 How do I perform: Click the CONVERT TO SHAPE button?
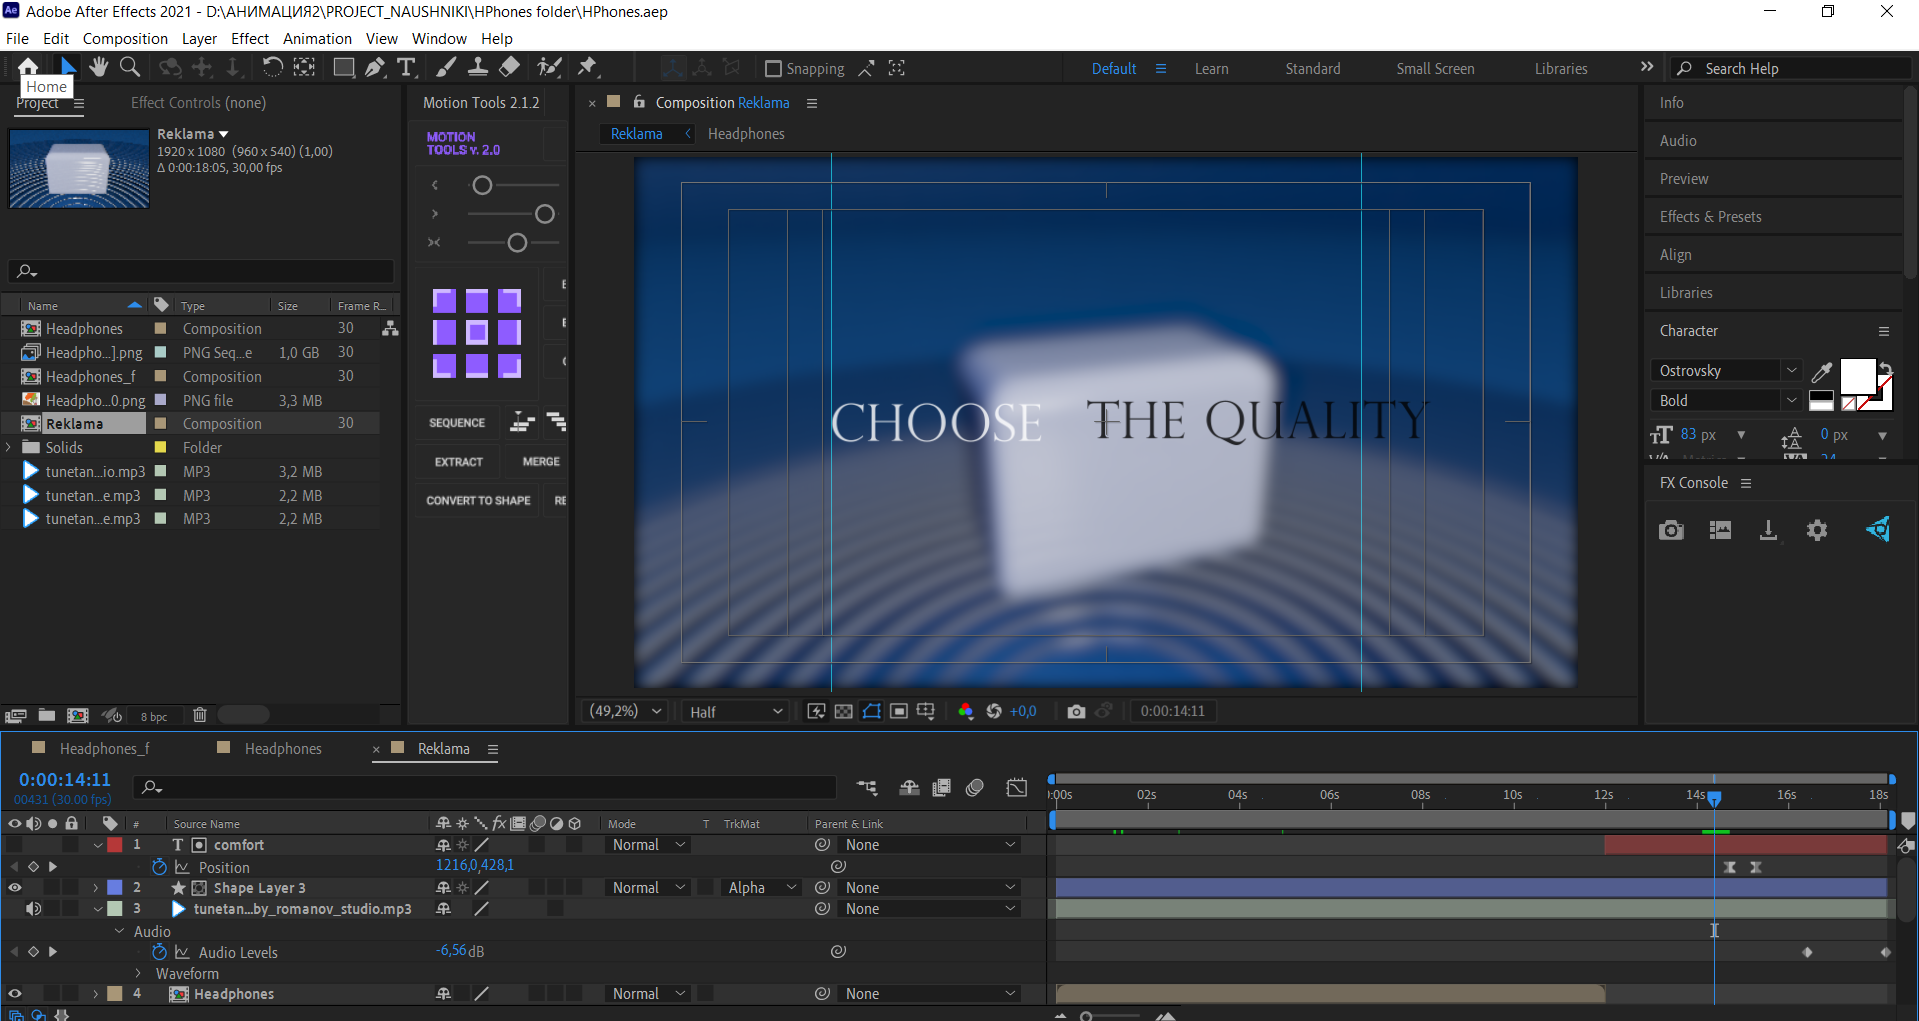pos(478,501)
